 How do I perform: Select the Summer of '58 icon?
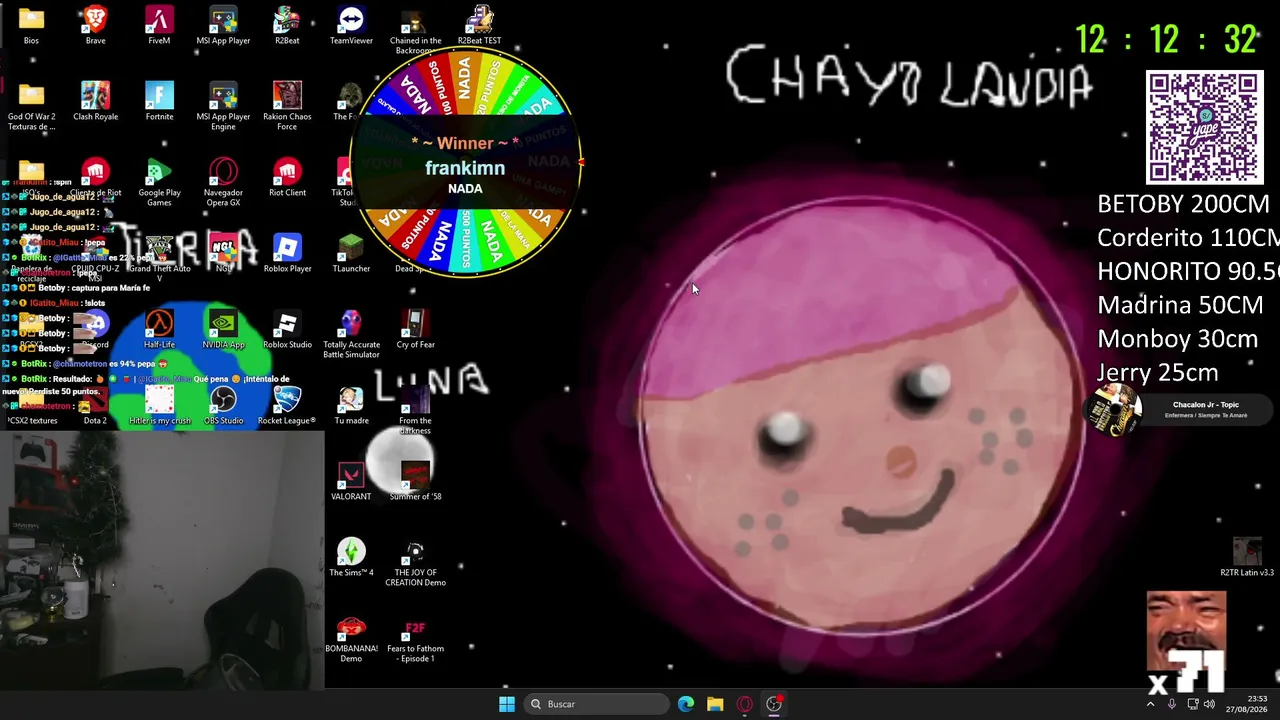click(415, 482)
